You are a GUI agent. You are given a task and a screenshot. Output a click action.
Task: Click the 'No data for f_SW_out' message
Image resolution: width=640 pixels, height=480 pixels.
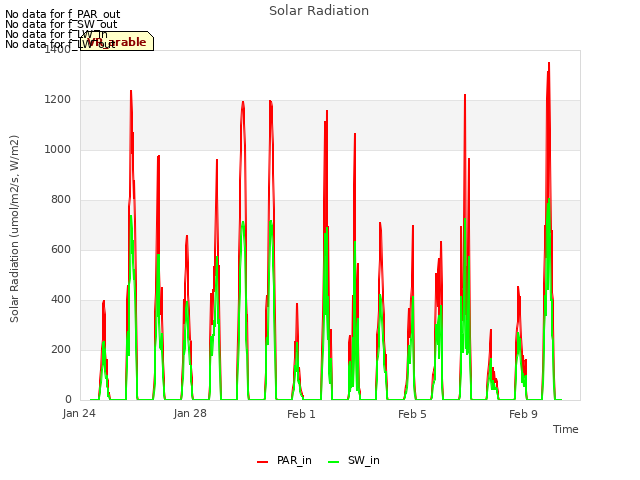click(x=61, y=24)
